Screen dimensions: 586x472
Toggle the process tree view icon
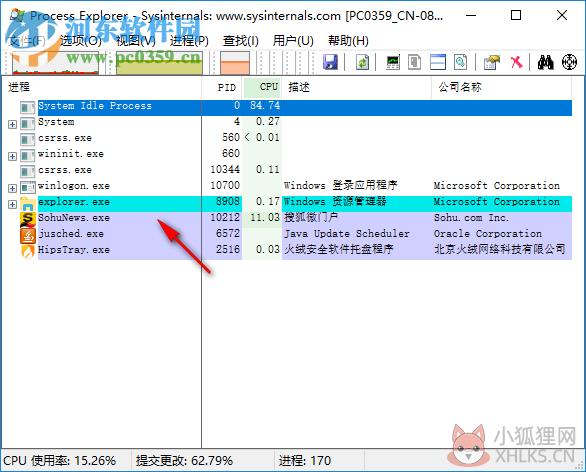[414, 62]
